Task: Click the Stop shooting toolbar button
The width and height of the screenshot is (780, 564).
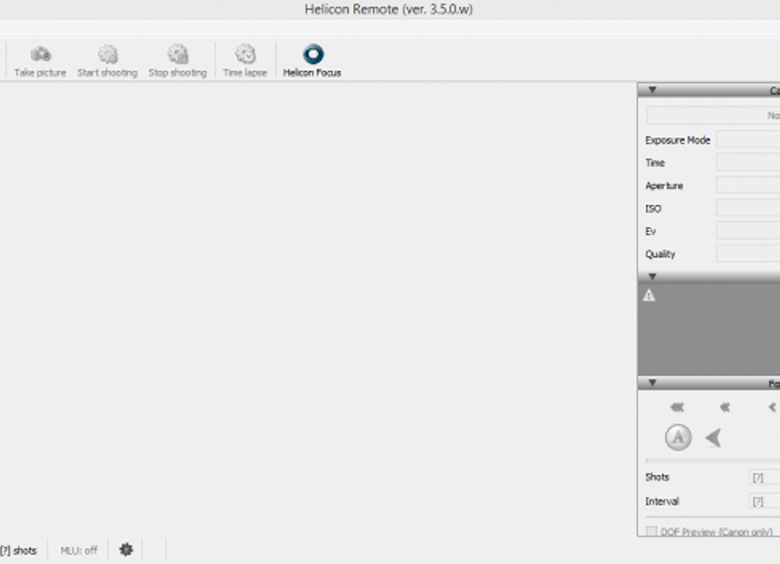Action: (178, 61)
